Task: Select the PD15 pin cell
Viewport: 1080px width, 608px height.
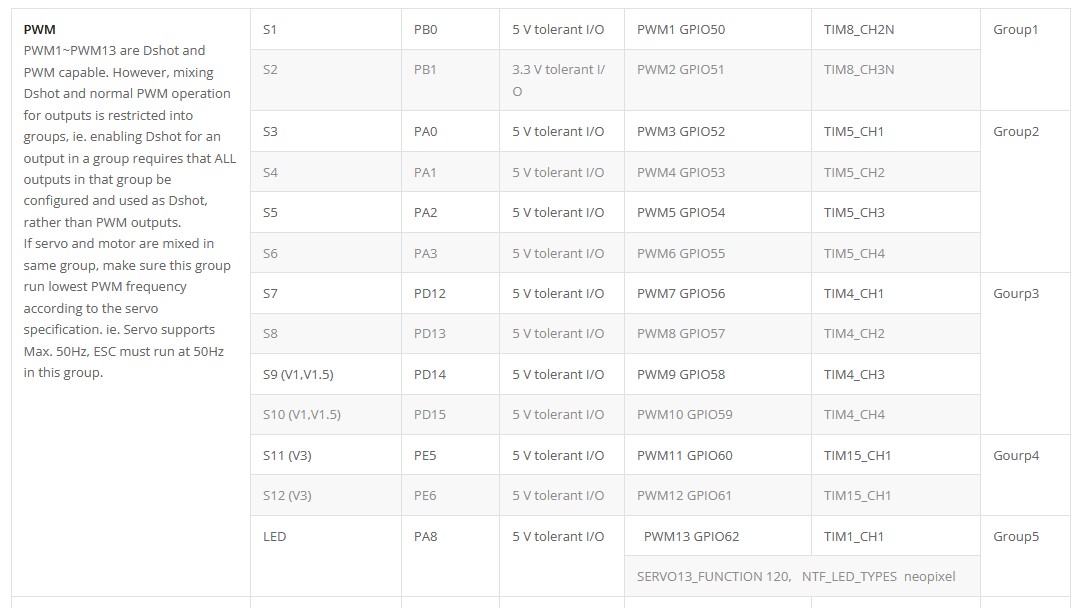Action: click(450, 415)
